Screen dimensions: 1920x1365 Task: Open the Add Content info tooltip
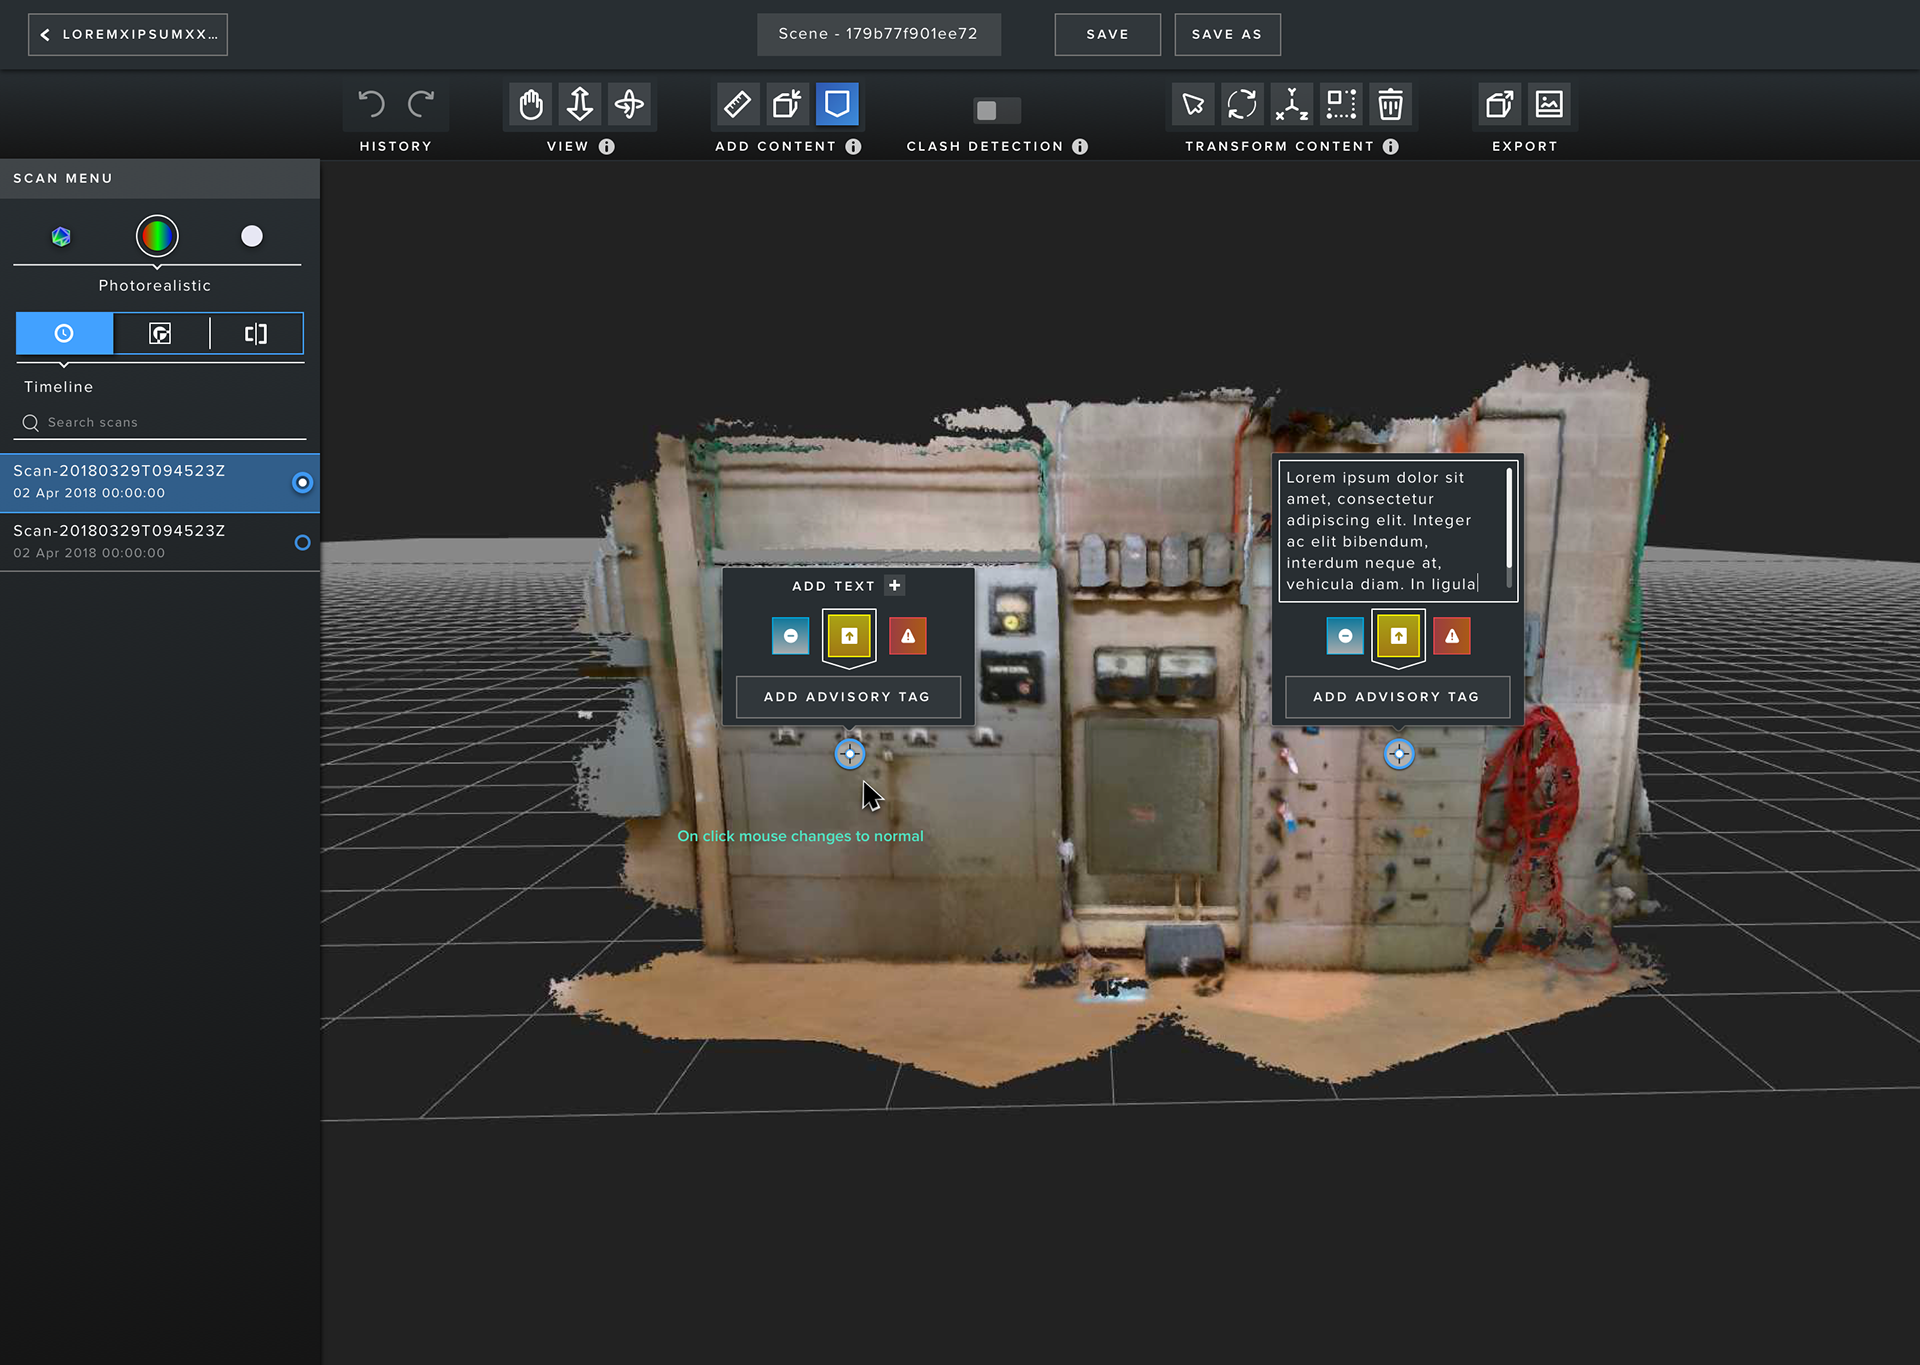(x=853, y=146)
